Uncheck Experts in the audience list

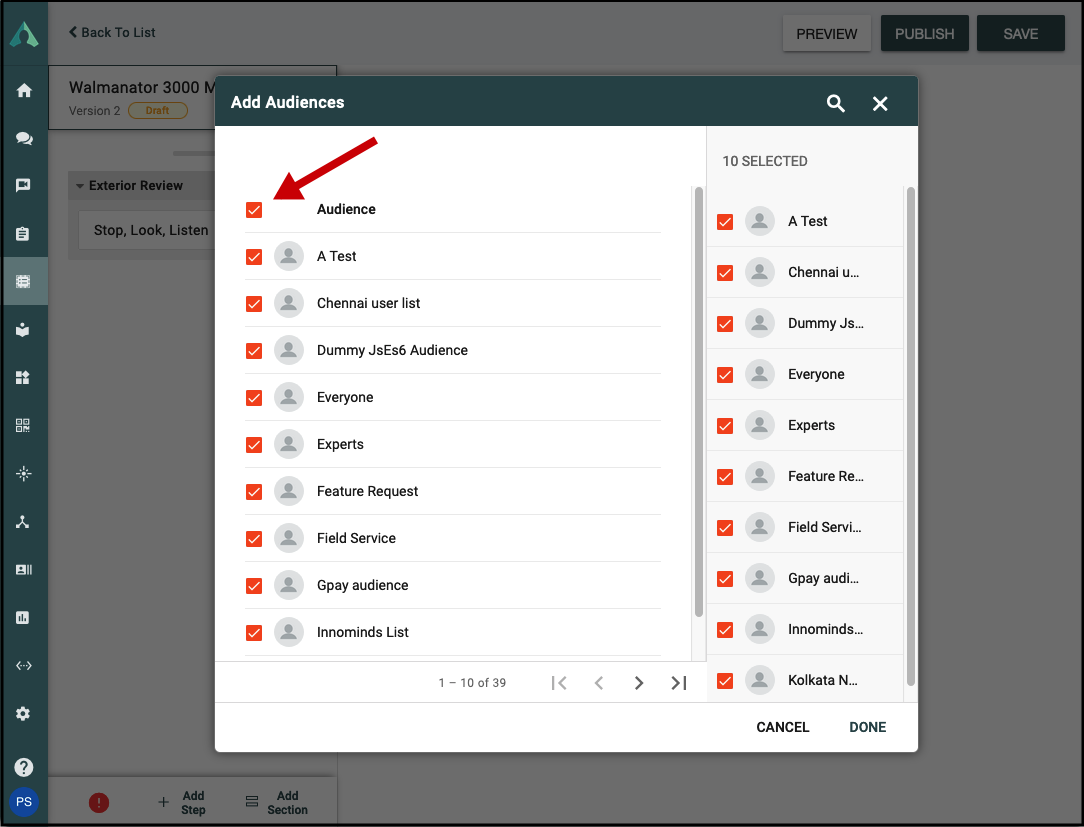pos(254,445)
